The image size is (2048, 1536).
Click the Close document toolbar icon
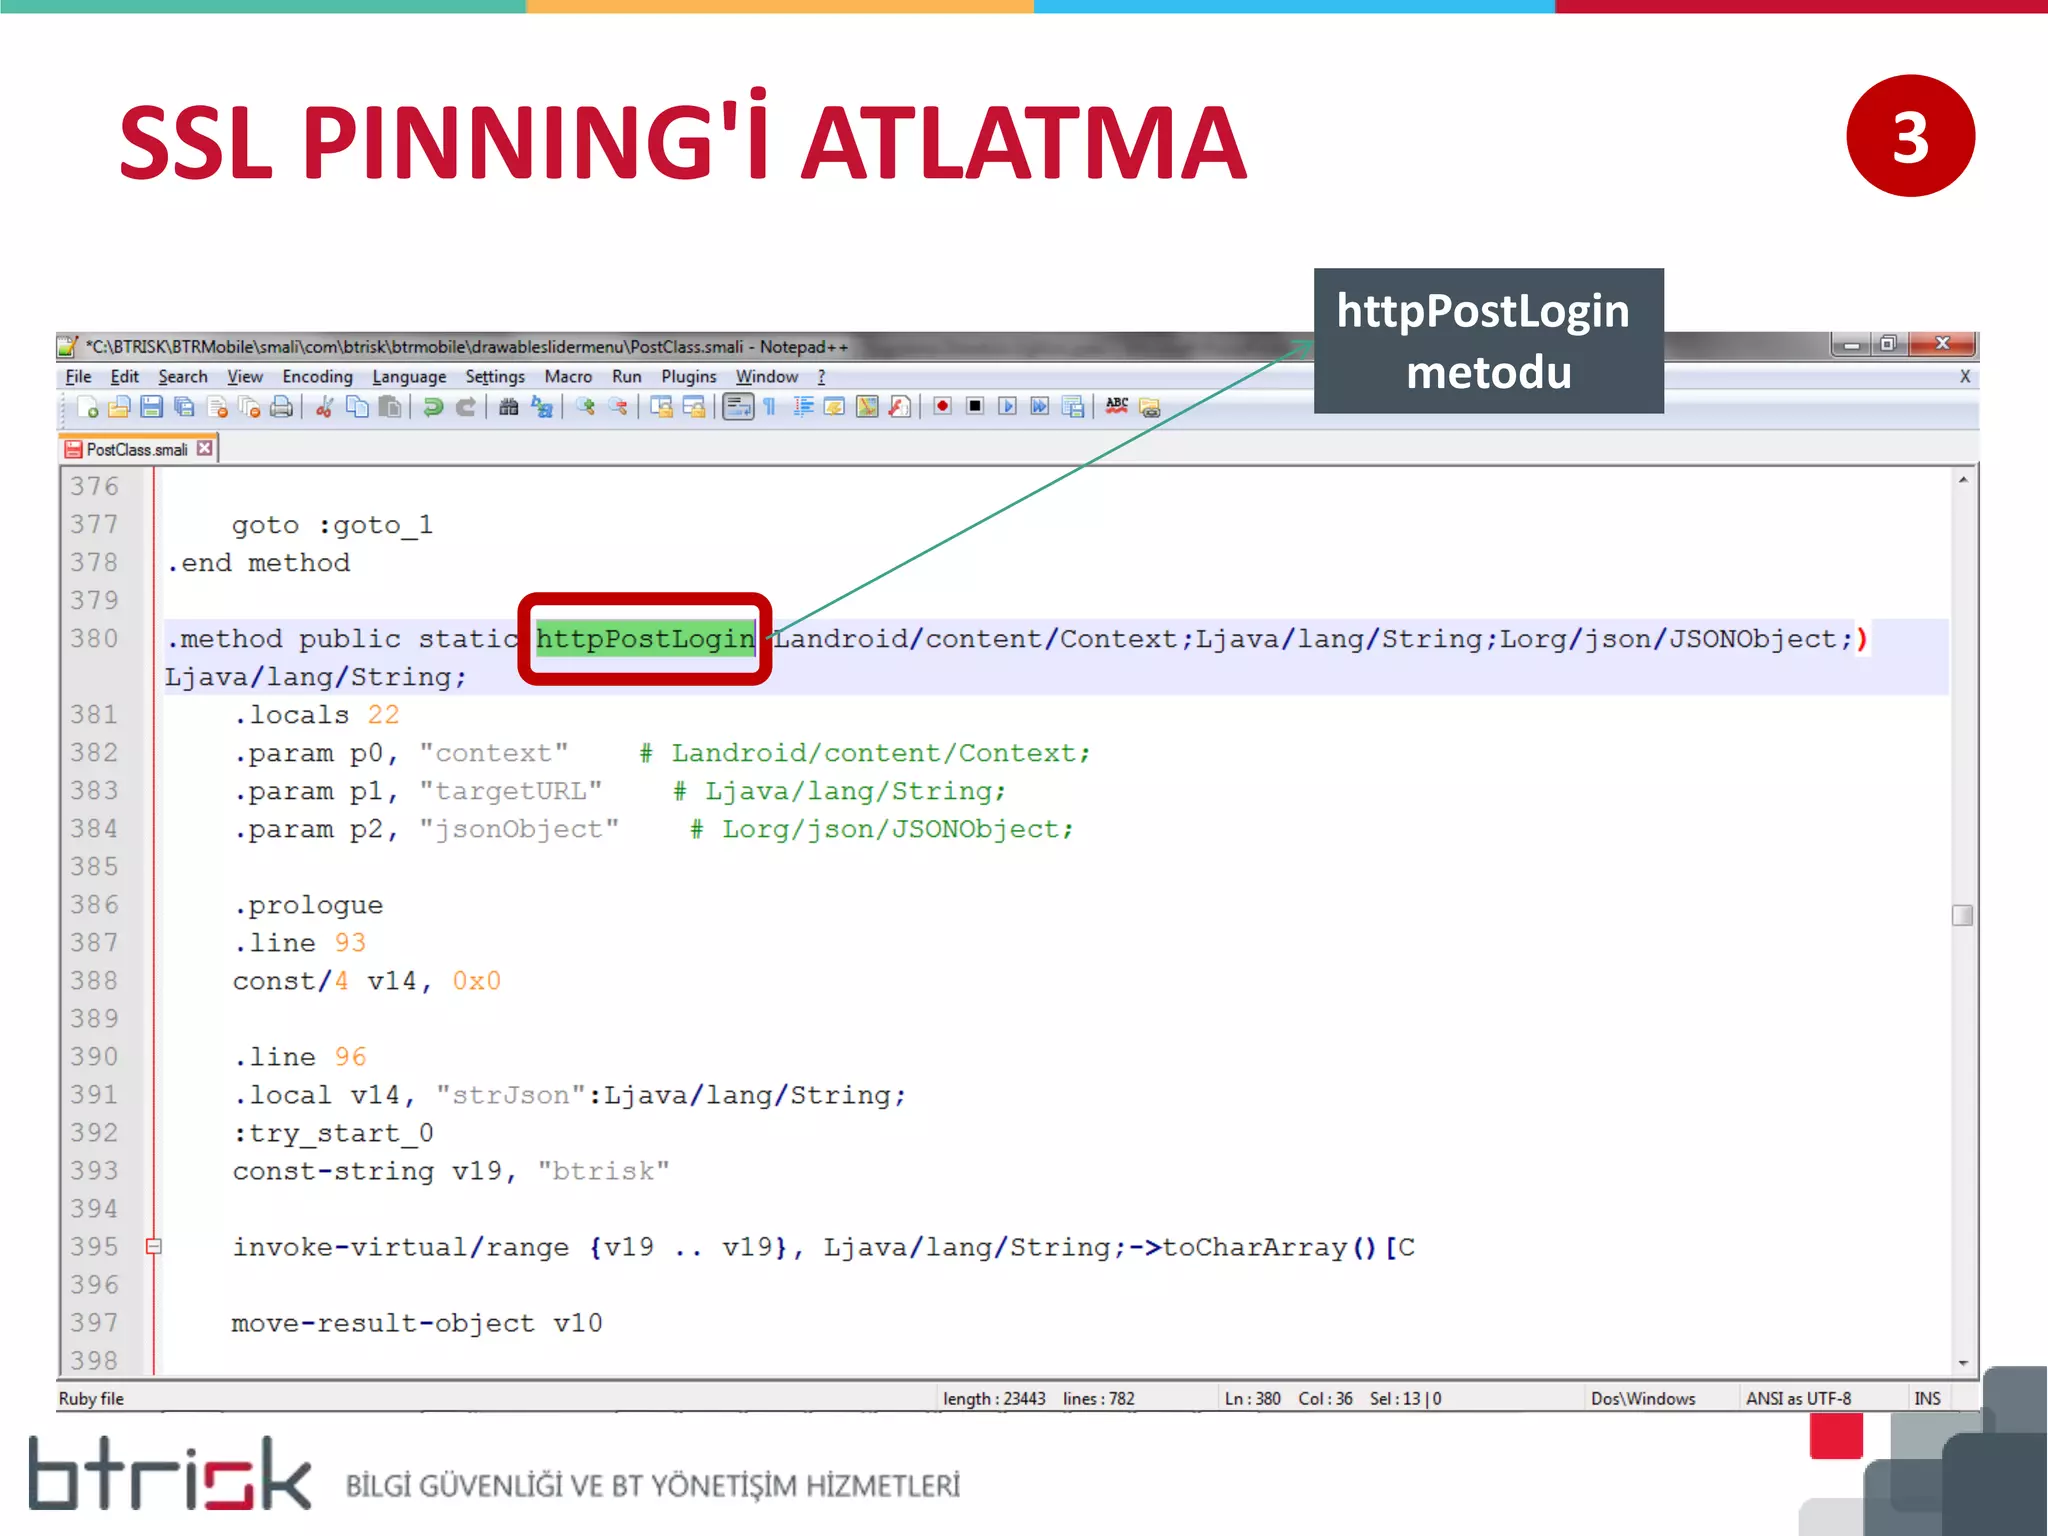(217, 407)
